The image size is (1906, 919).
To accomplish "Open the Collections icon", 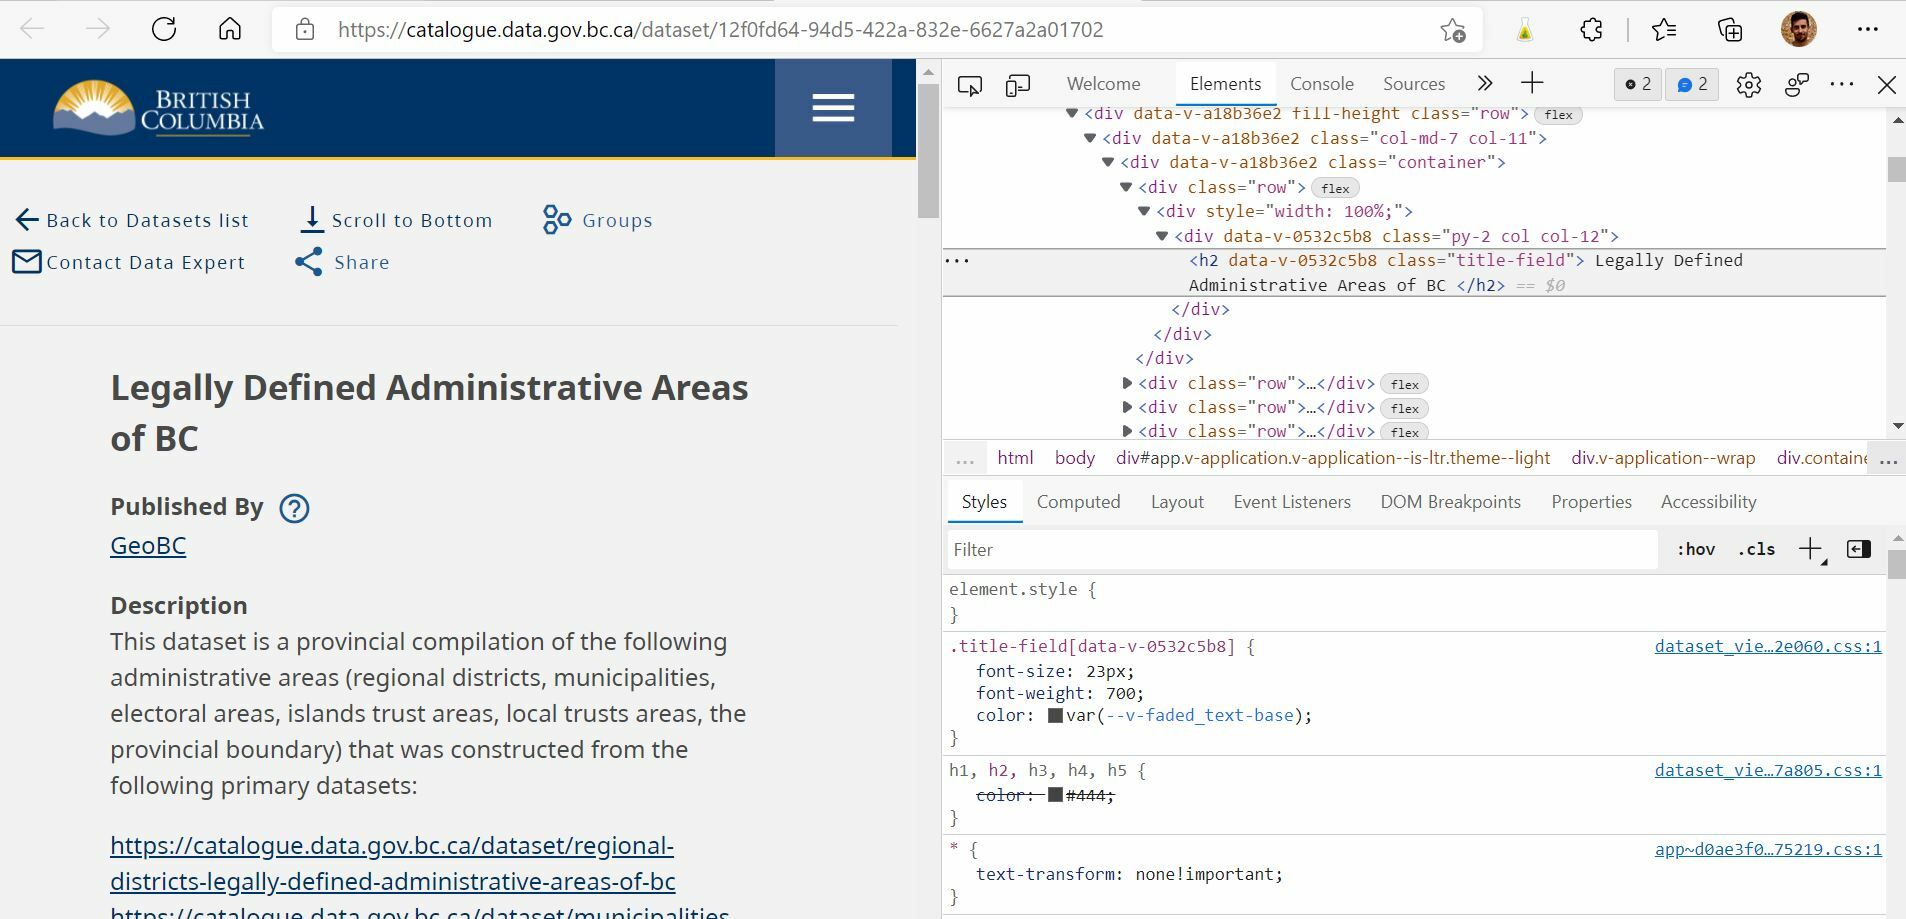I will (1730, 30).
